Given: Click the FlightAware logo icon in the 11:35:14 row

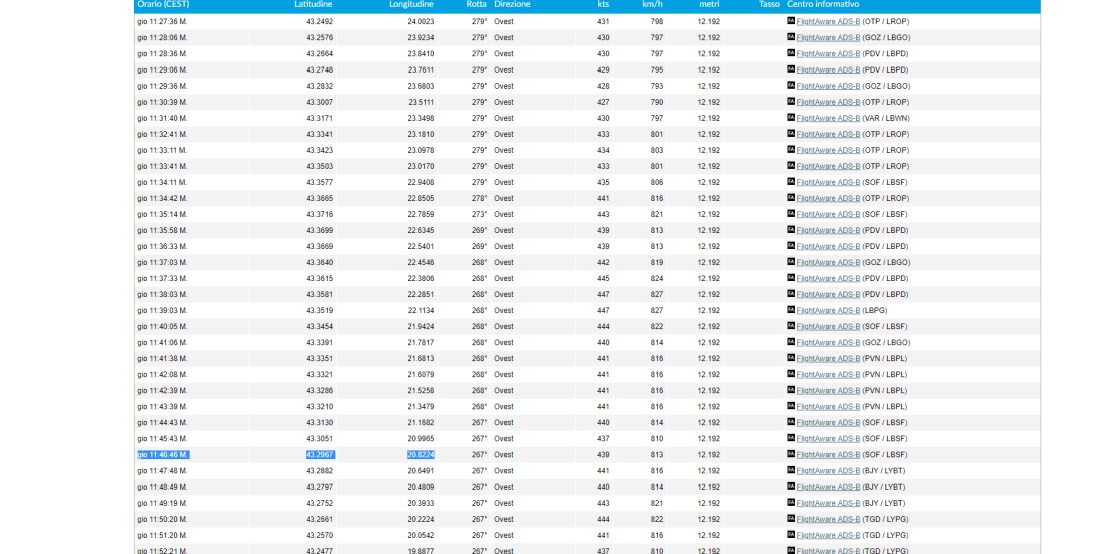Looking at the screenshot, I should pos(791,214).
